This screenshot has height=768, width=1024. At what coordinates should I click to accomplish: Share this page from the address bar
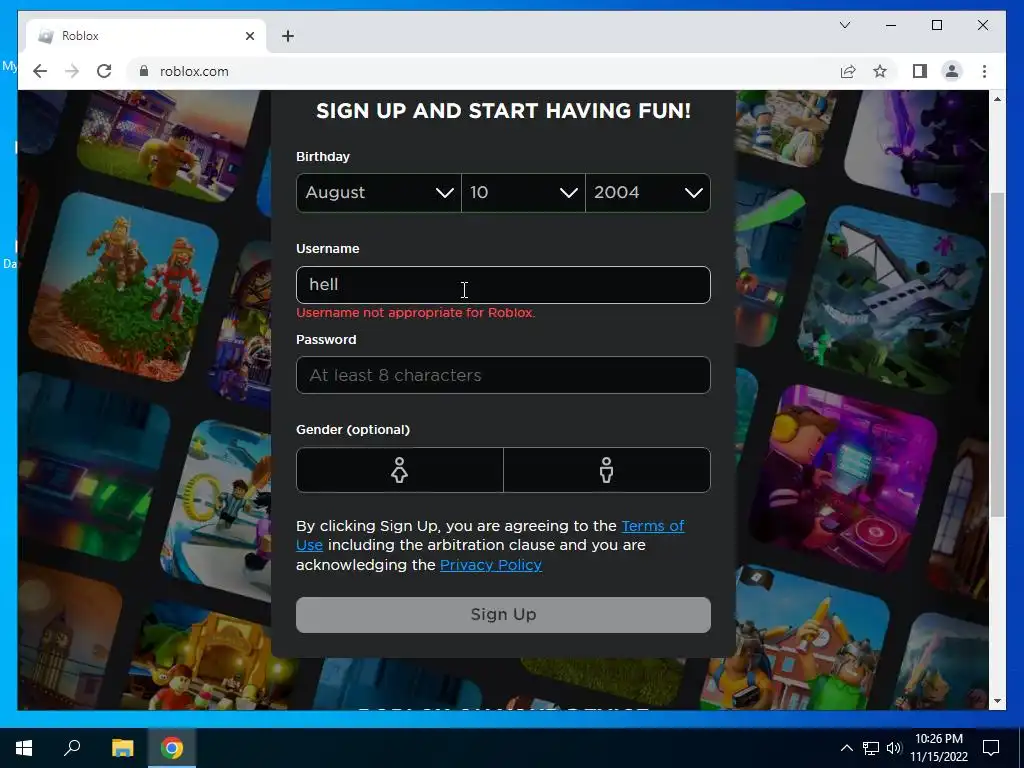(848, 71)
